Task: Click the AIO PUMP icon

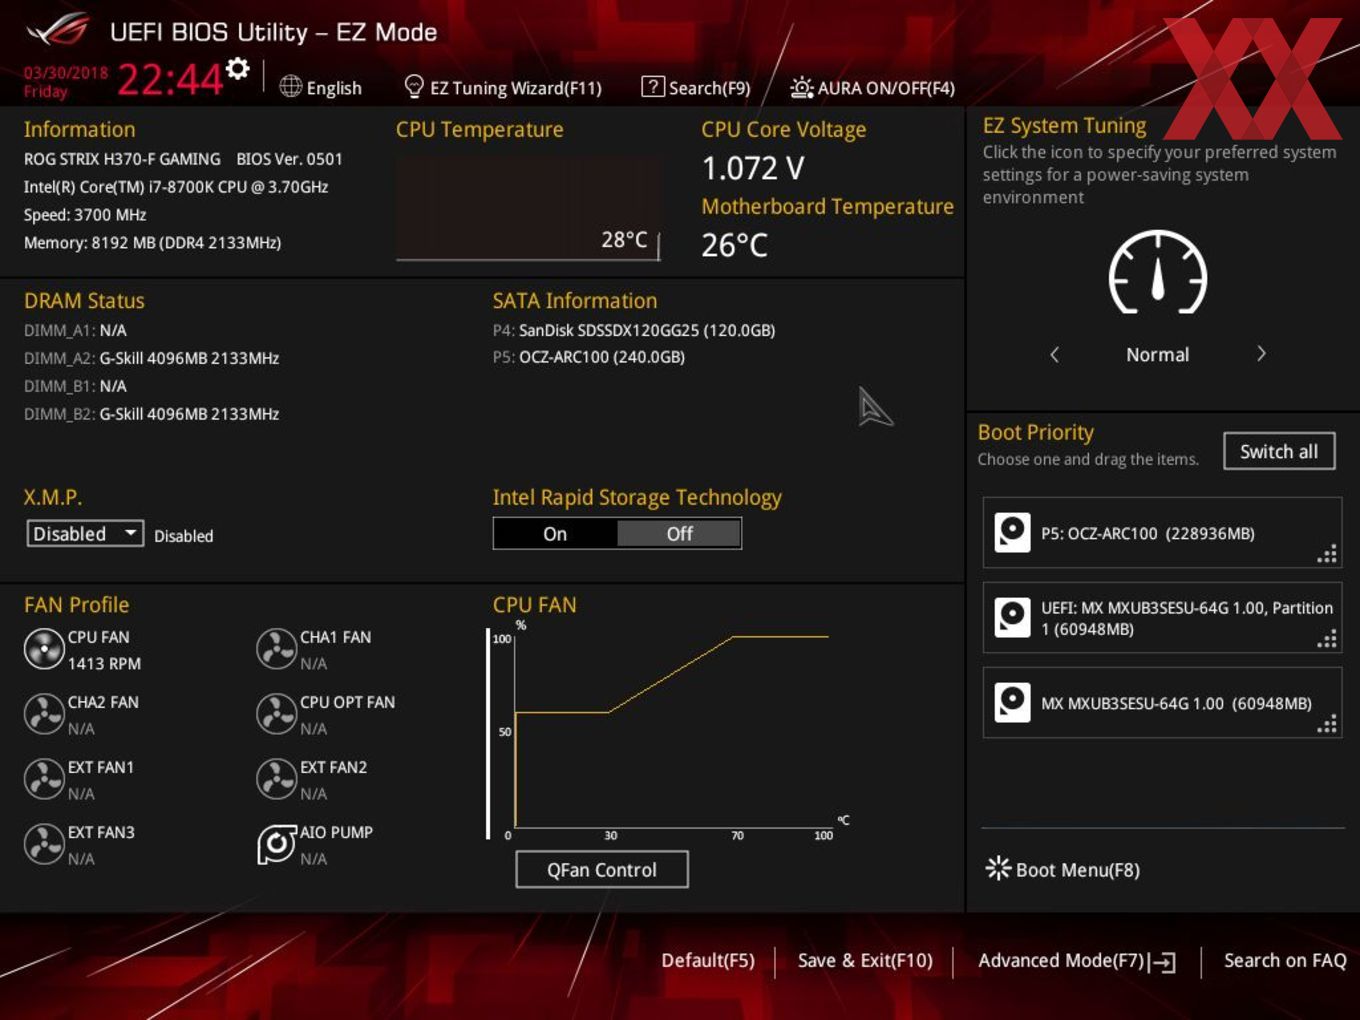Action: coord(276,845)
